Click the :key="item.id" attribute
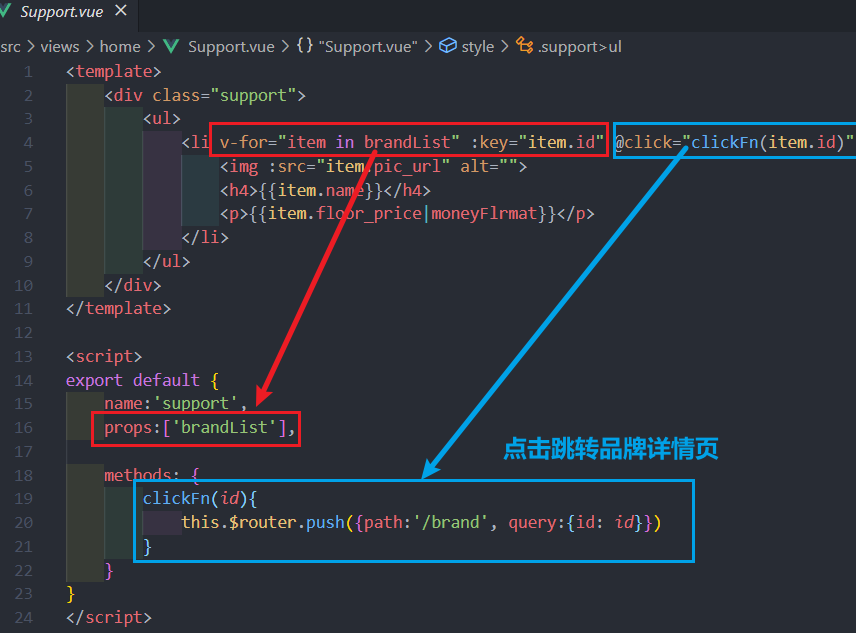This screenshot has width=856, height=633. [537, 142]
